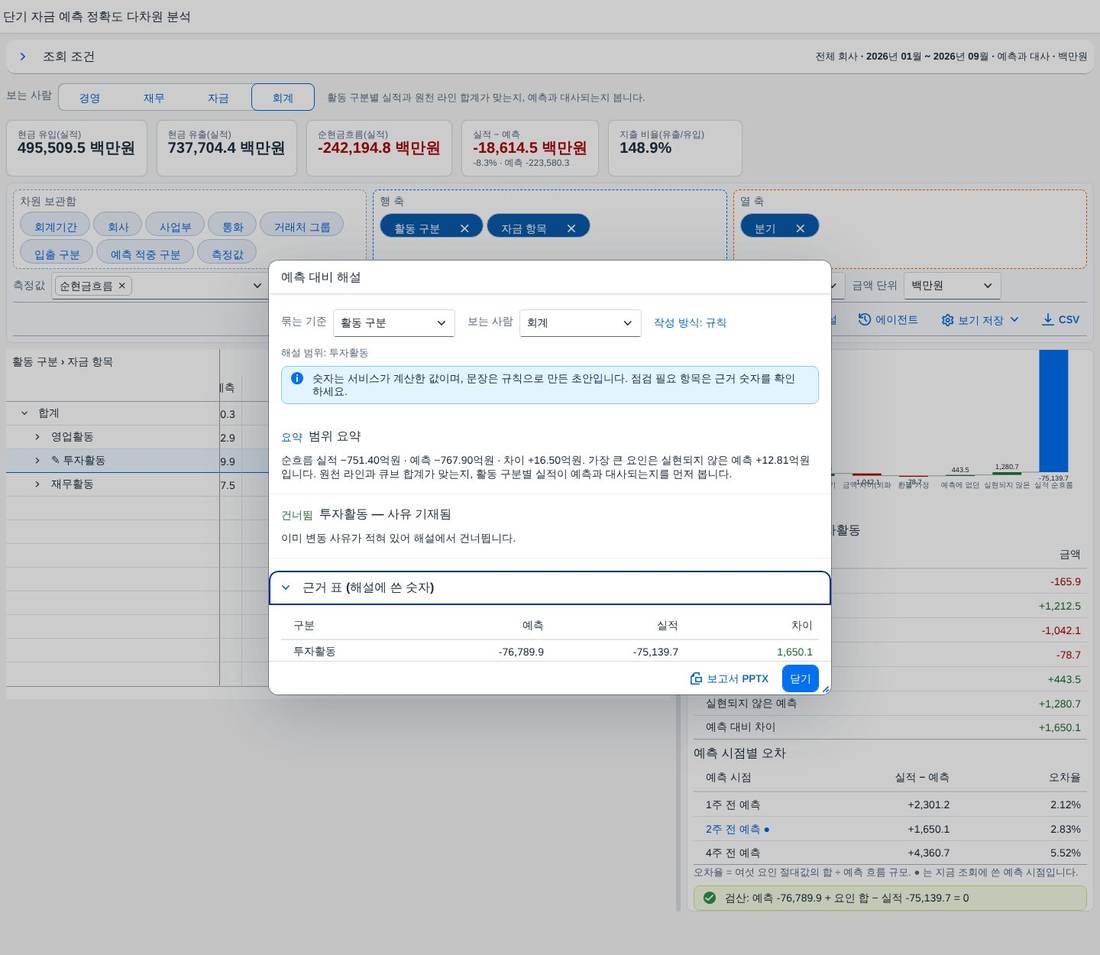The height and width of the screenshot is (955, 1100).
Task: Select the 2주 전 예측 row
Action: point(892,829)
